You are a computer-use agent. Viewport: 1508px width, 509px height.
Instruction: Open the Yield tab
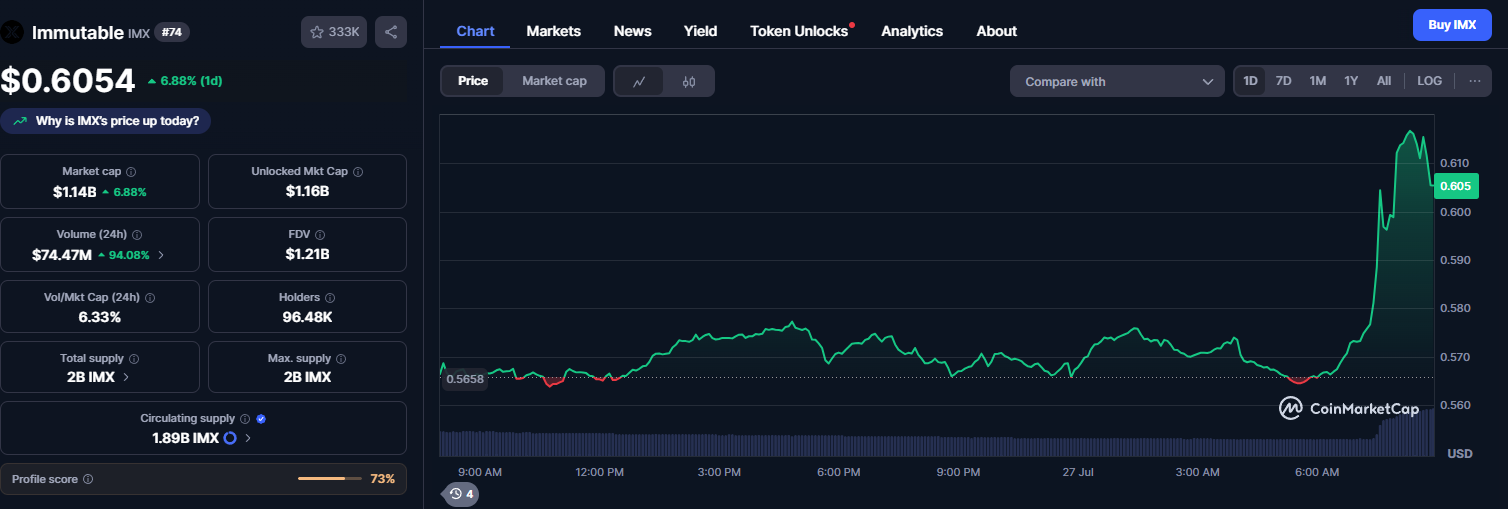(x=700, y=31)
